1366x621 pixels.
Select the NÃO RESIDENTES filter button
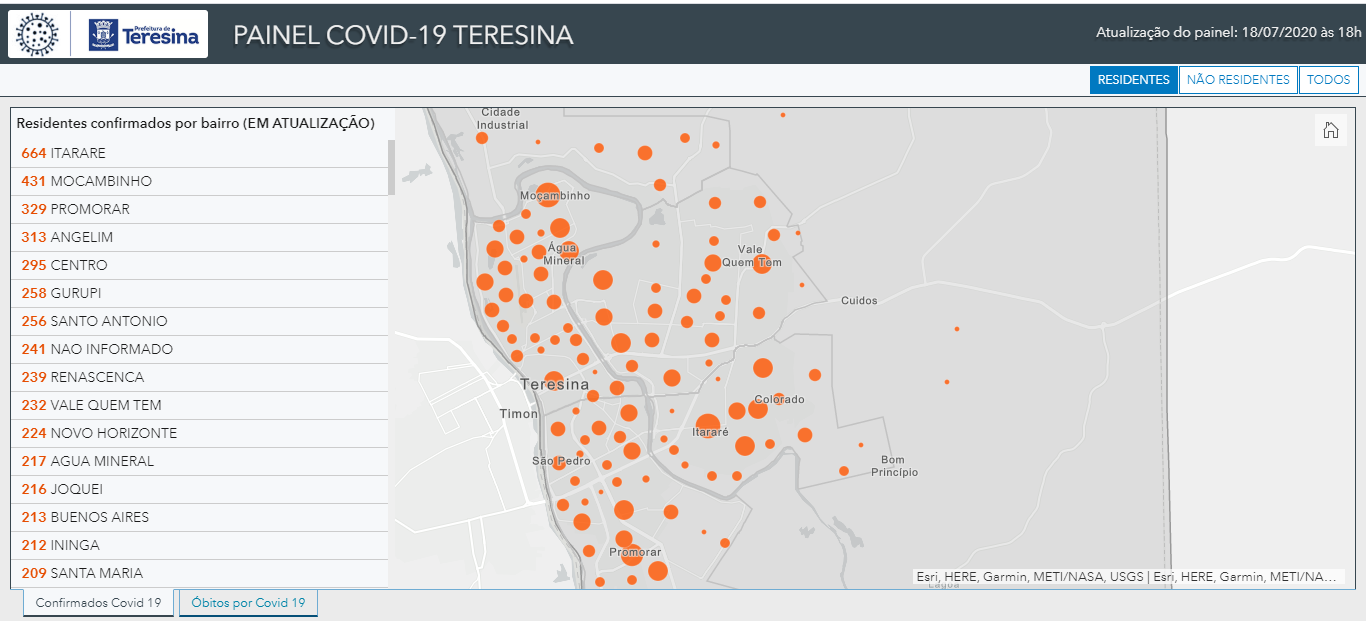point(1238,80)
